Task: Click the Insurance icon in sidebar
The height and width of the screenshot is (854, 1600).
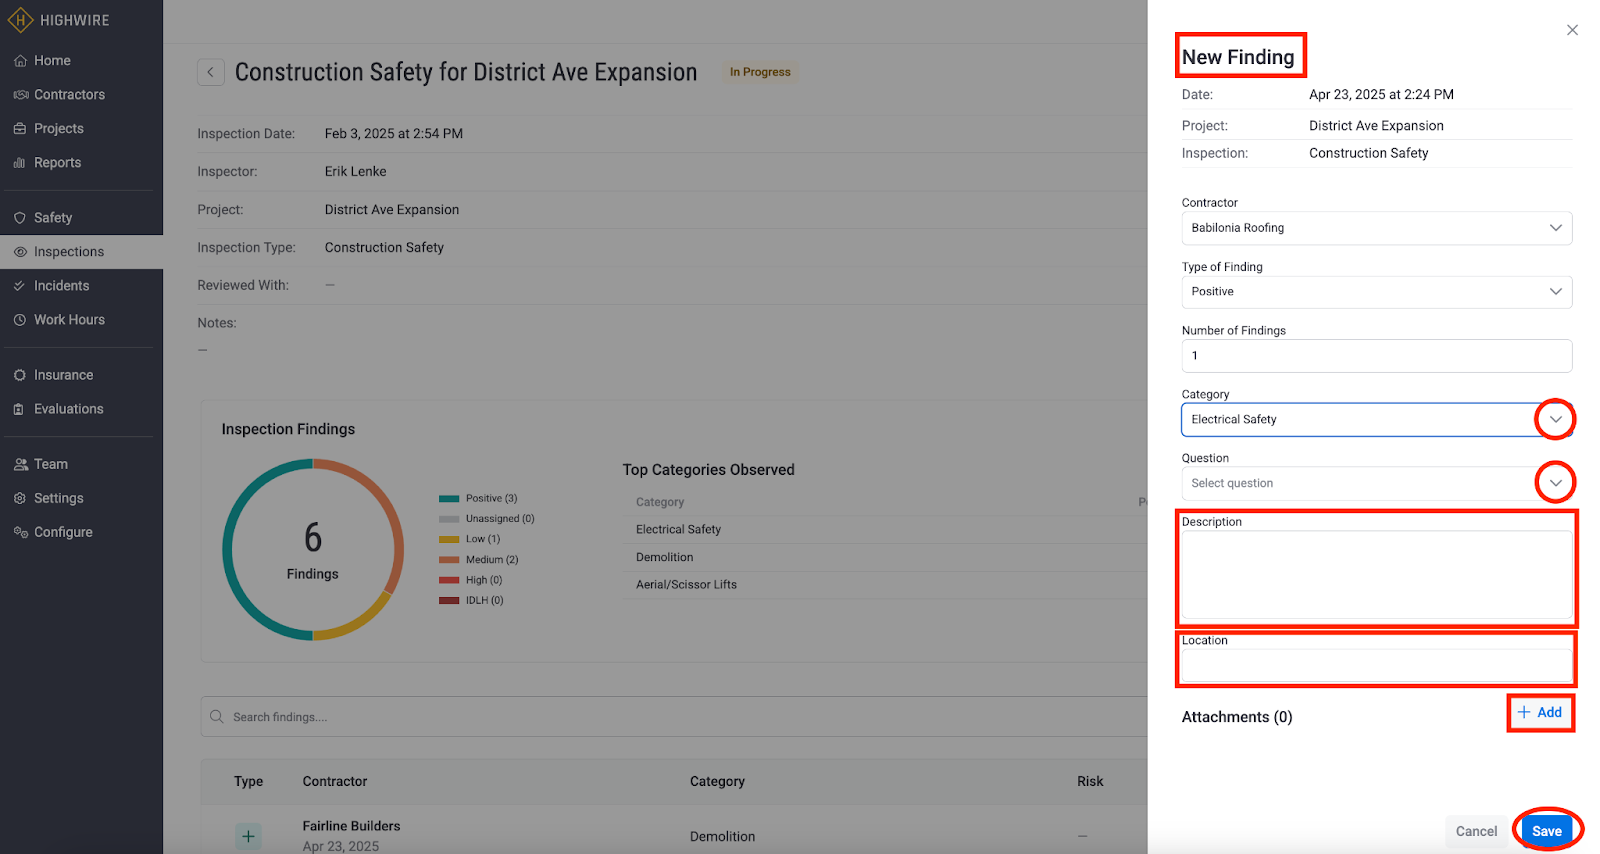Action: tap(20, 375)
